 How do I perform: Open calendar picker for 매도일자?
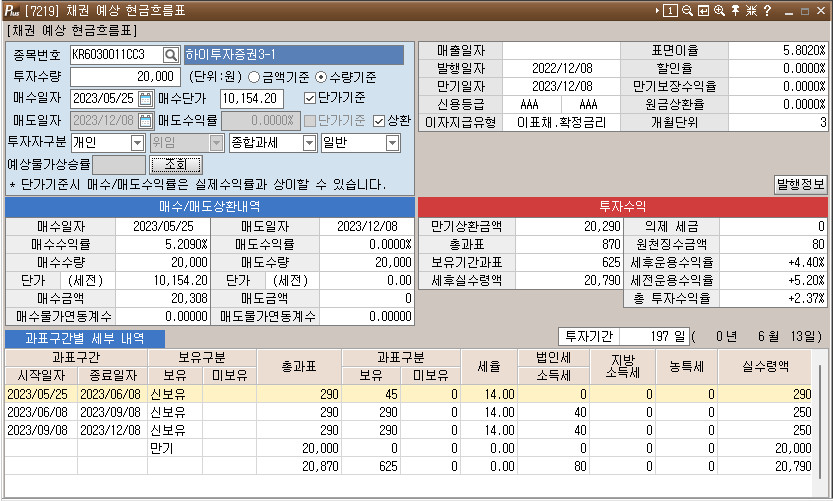(145, 121)
